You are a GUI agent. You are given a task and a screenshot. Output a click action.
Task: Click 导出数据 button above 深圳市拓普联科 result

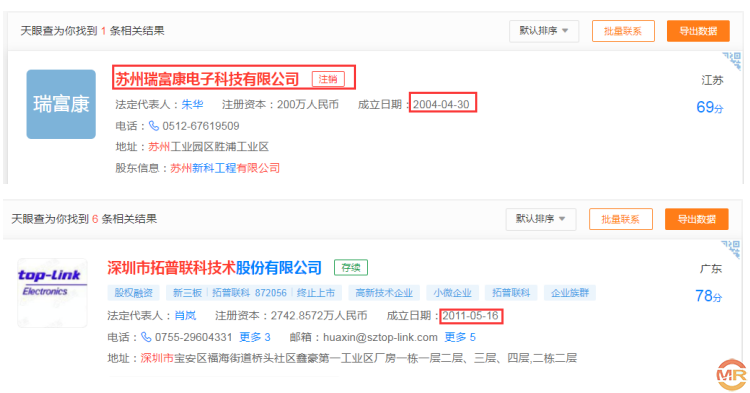pos(696,219)
